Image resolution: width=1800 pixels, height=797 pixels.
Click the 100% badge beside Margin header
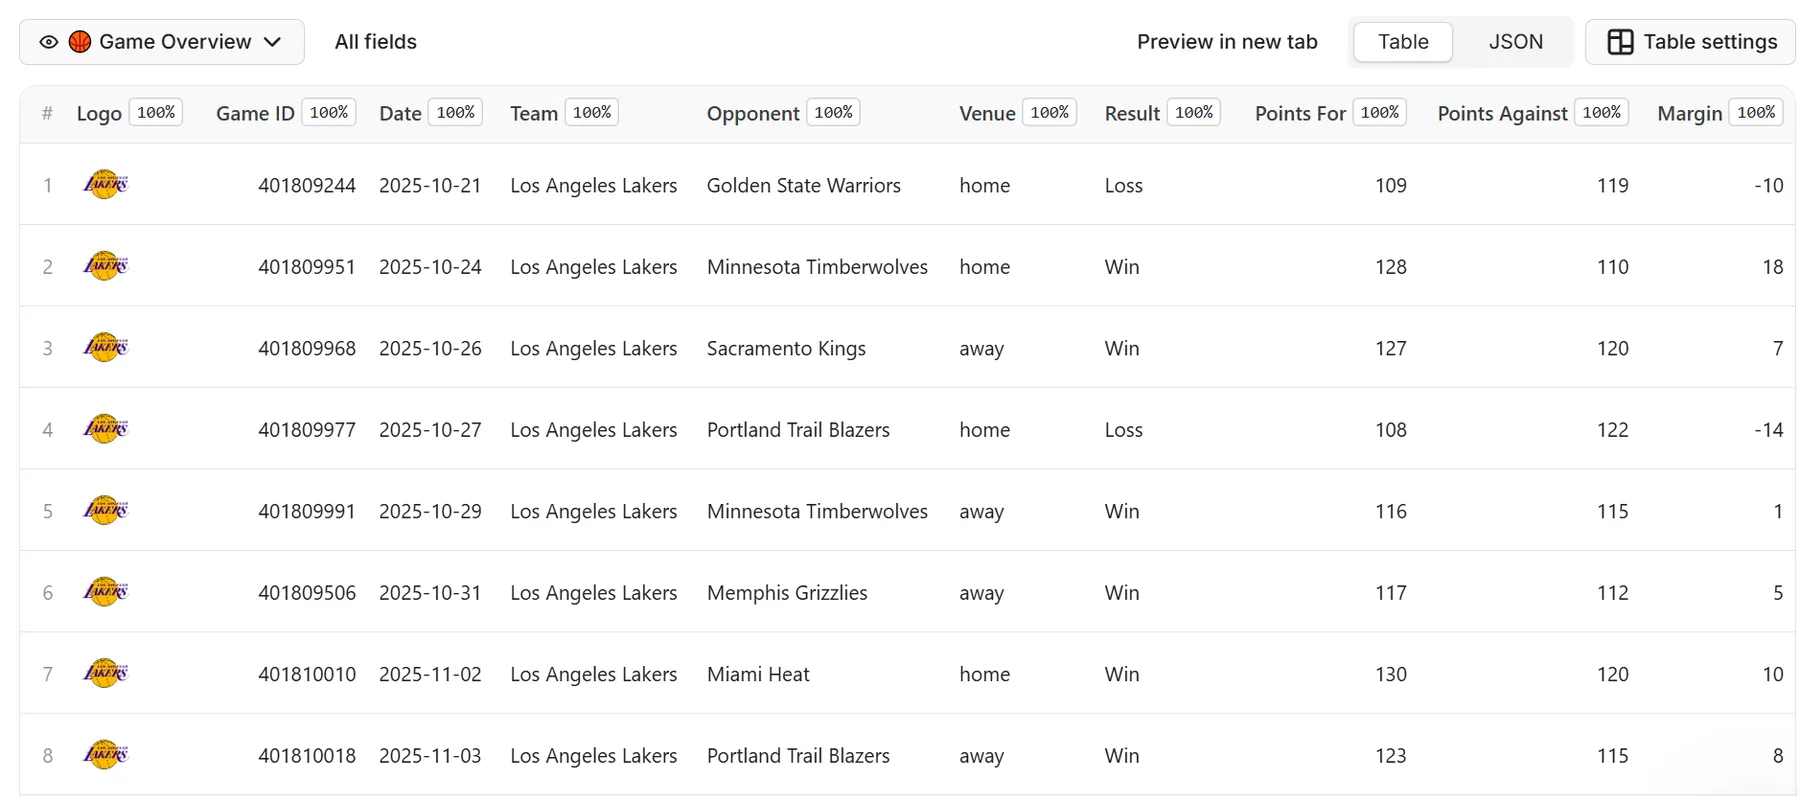pyautogui.click(x=1756, y=113)
